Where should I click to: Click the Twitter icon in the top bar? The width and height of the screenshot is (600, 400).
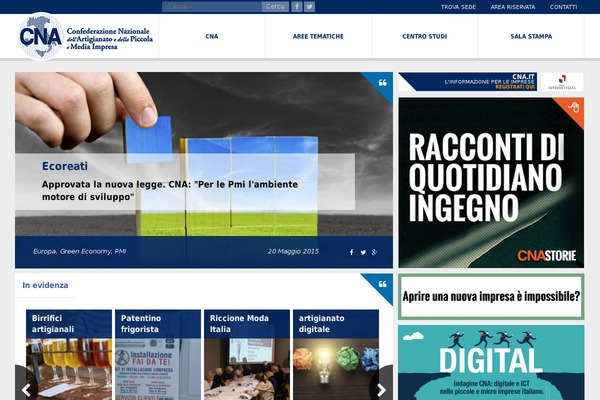310,6
